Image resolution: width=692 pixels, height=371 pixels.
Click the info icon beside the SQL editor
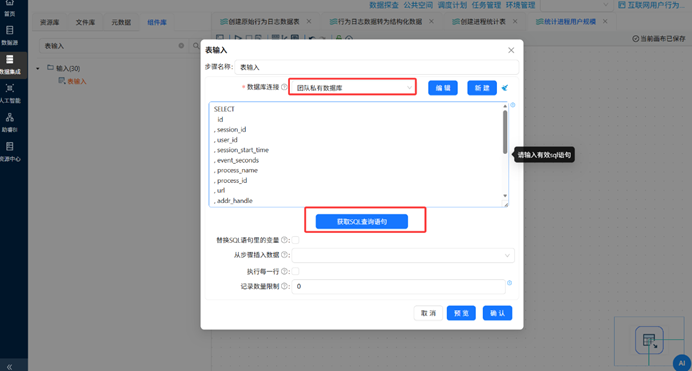tap(513, 105)
